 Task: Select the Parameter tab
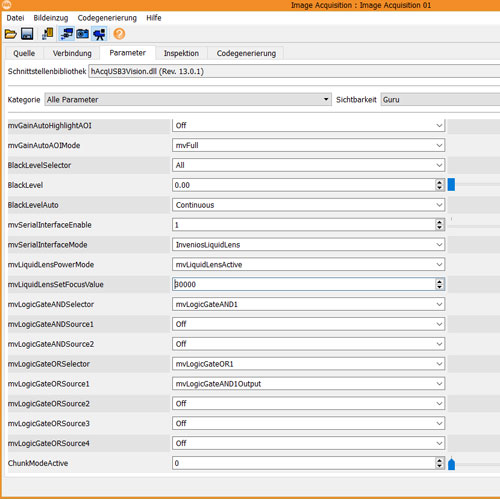128,53
